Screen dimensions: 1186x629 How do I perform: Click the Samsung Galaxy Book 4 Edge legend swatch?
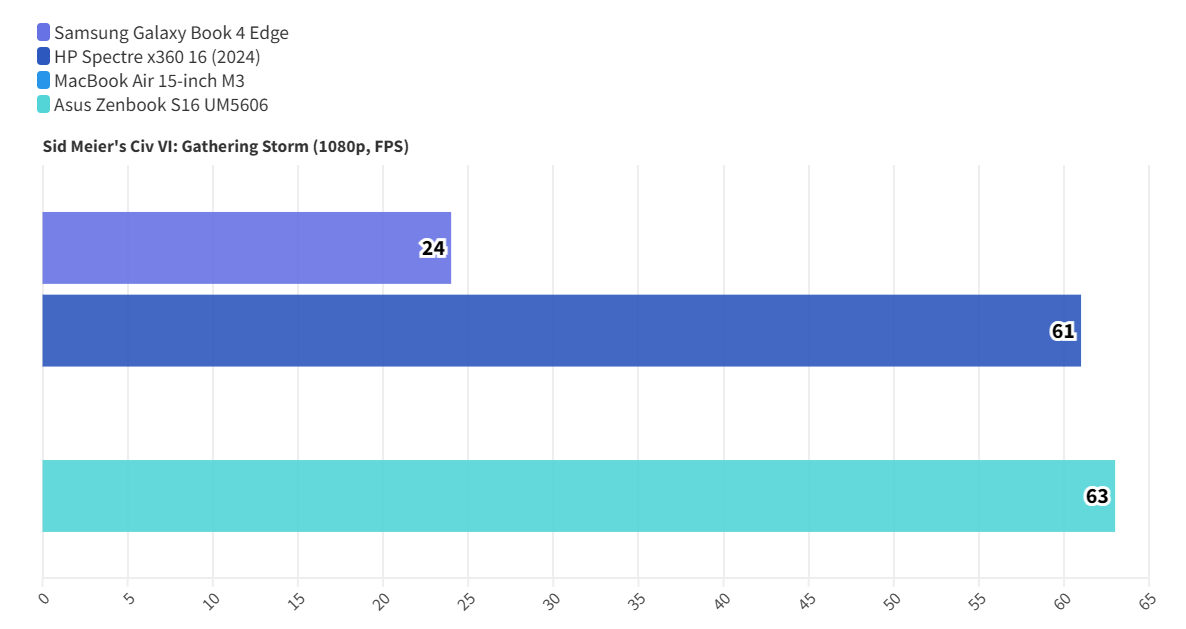coord(43,33)
